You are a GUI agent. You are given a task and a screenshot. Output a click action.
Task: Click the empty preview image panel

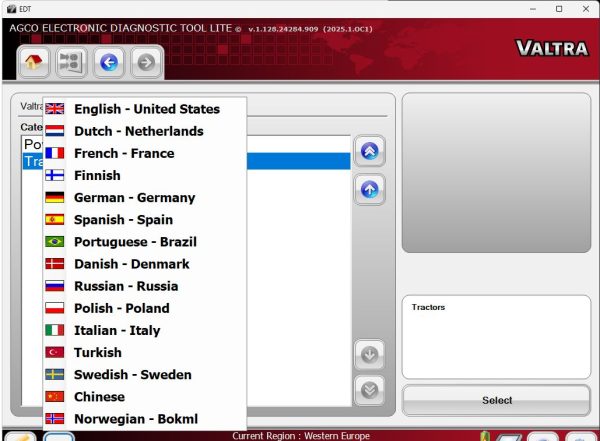tap(496, 173)
